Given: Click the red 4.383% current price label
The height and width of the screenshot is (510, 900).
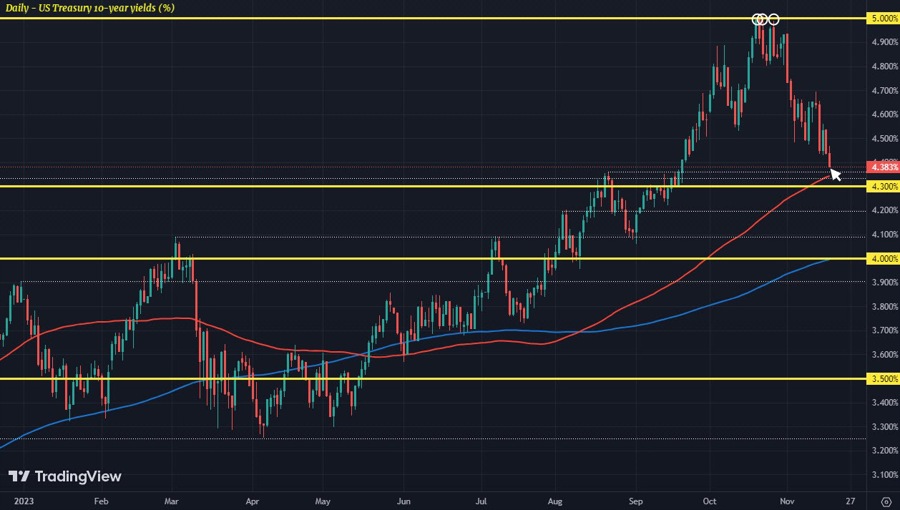Looking at the screenshot, I should (x=884, y=167).
